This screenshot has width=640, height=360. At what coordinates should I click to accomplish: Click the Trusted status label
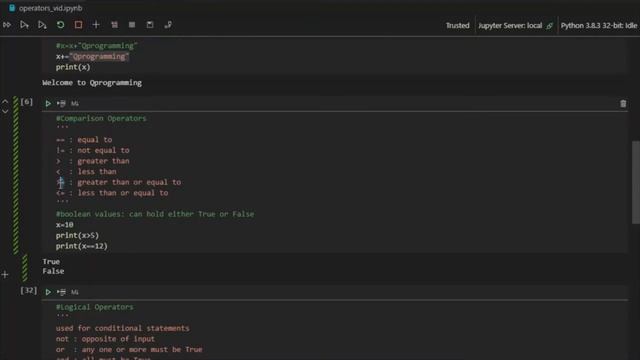[x=457, y=25]
